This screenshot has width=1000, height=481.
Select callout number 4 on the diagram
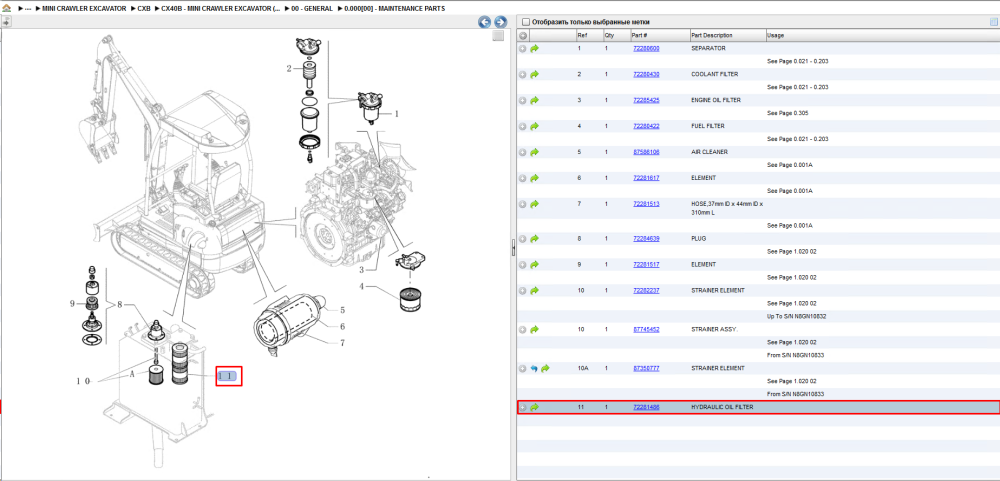point(361,286)
